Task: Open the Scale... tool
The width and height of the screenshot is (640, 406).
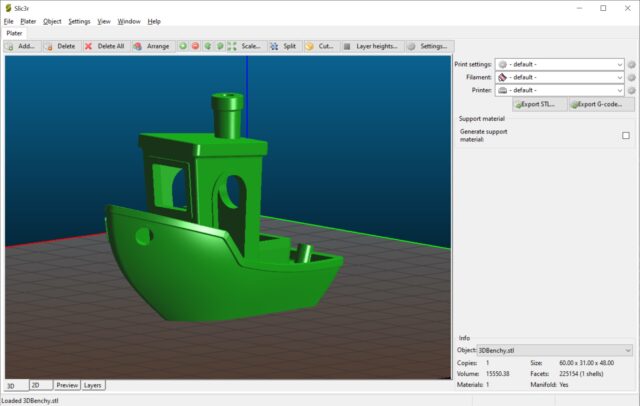Action: click(245, 46)
